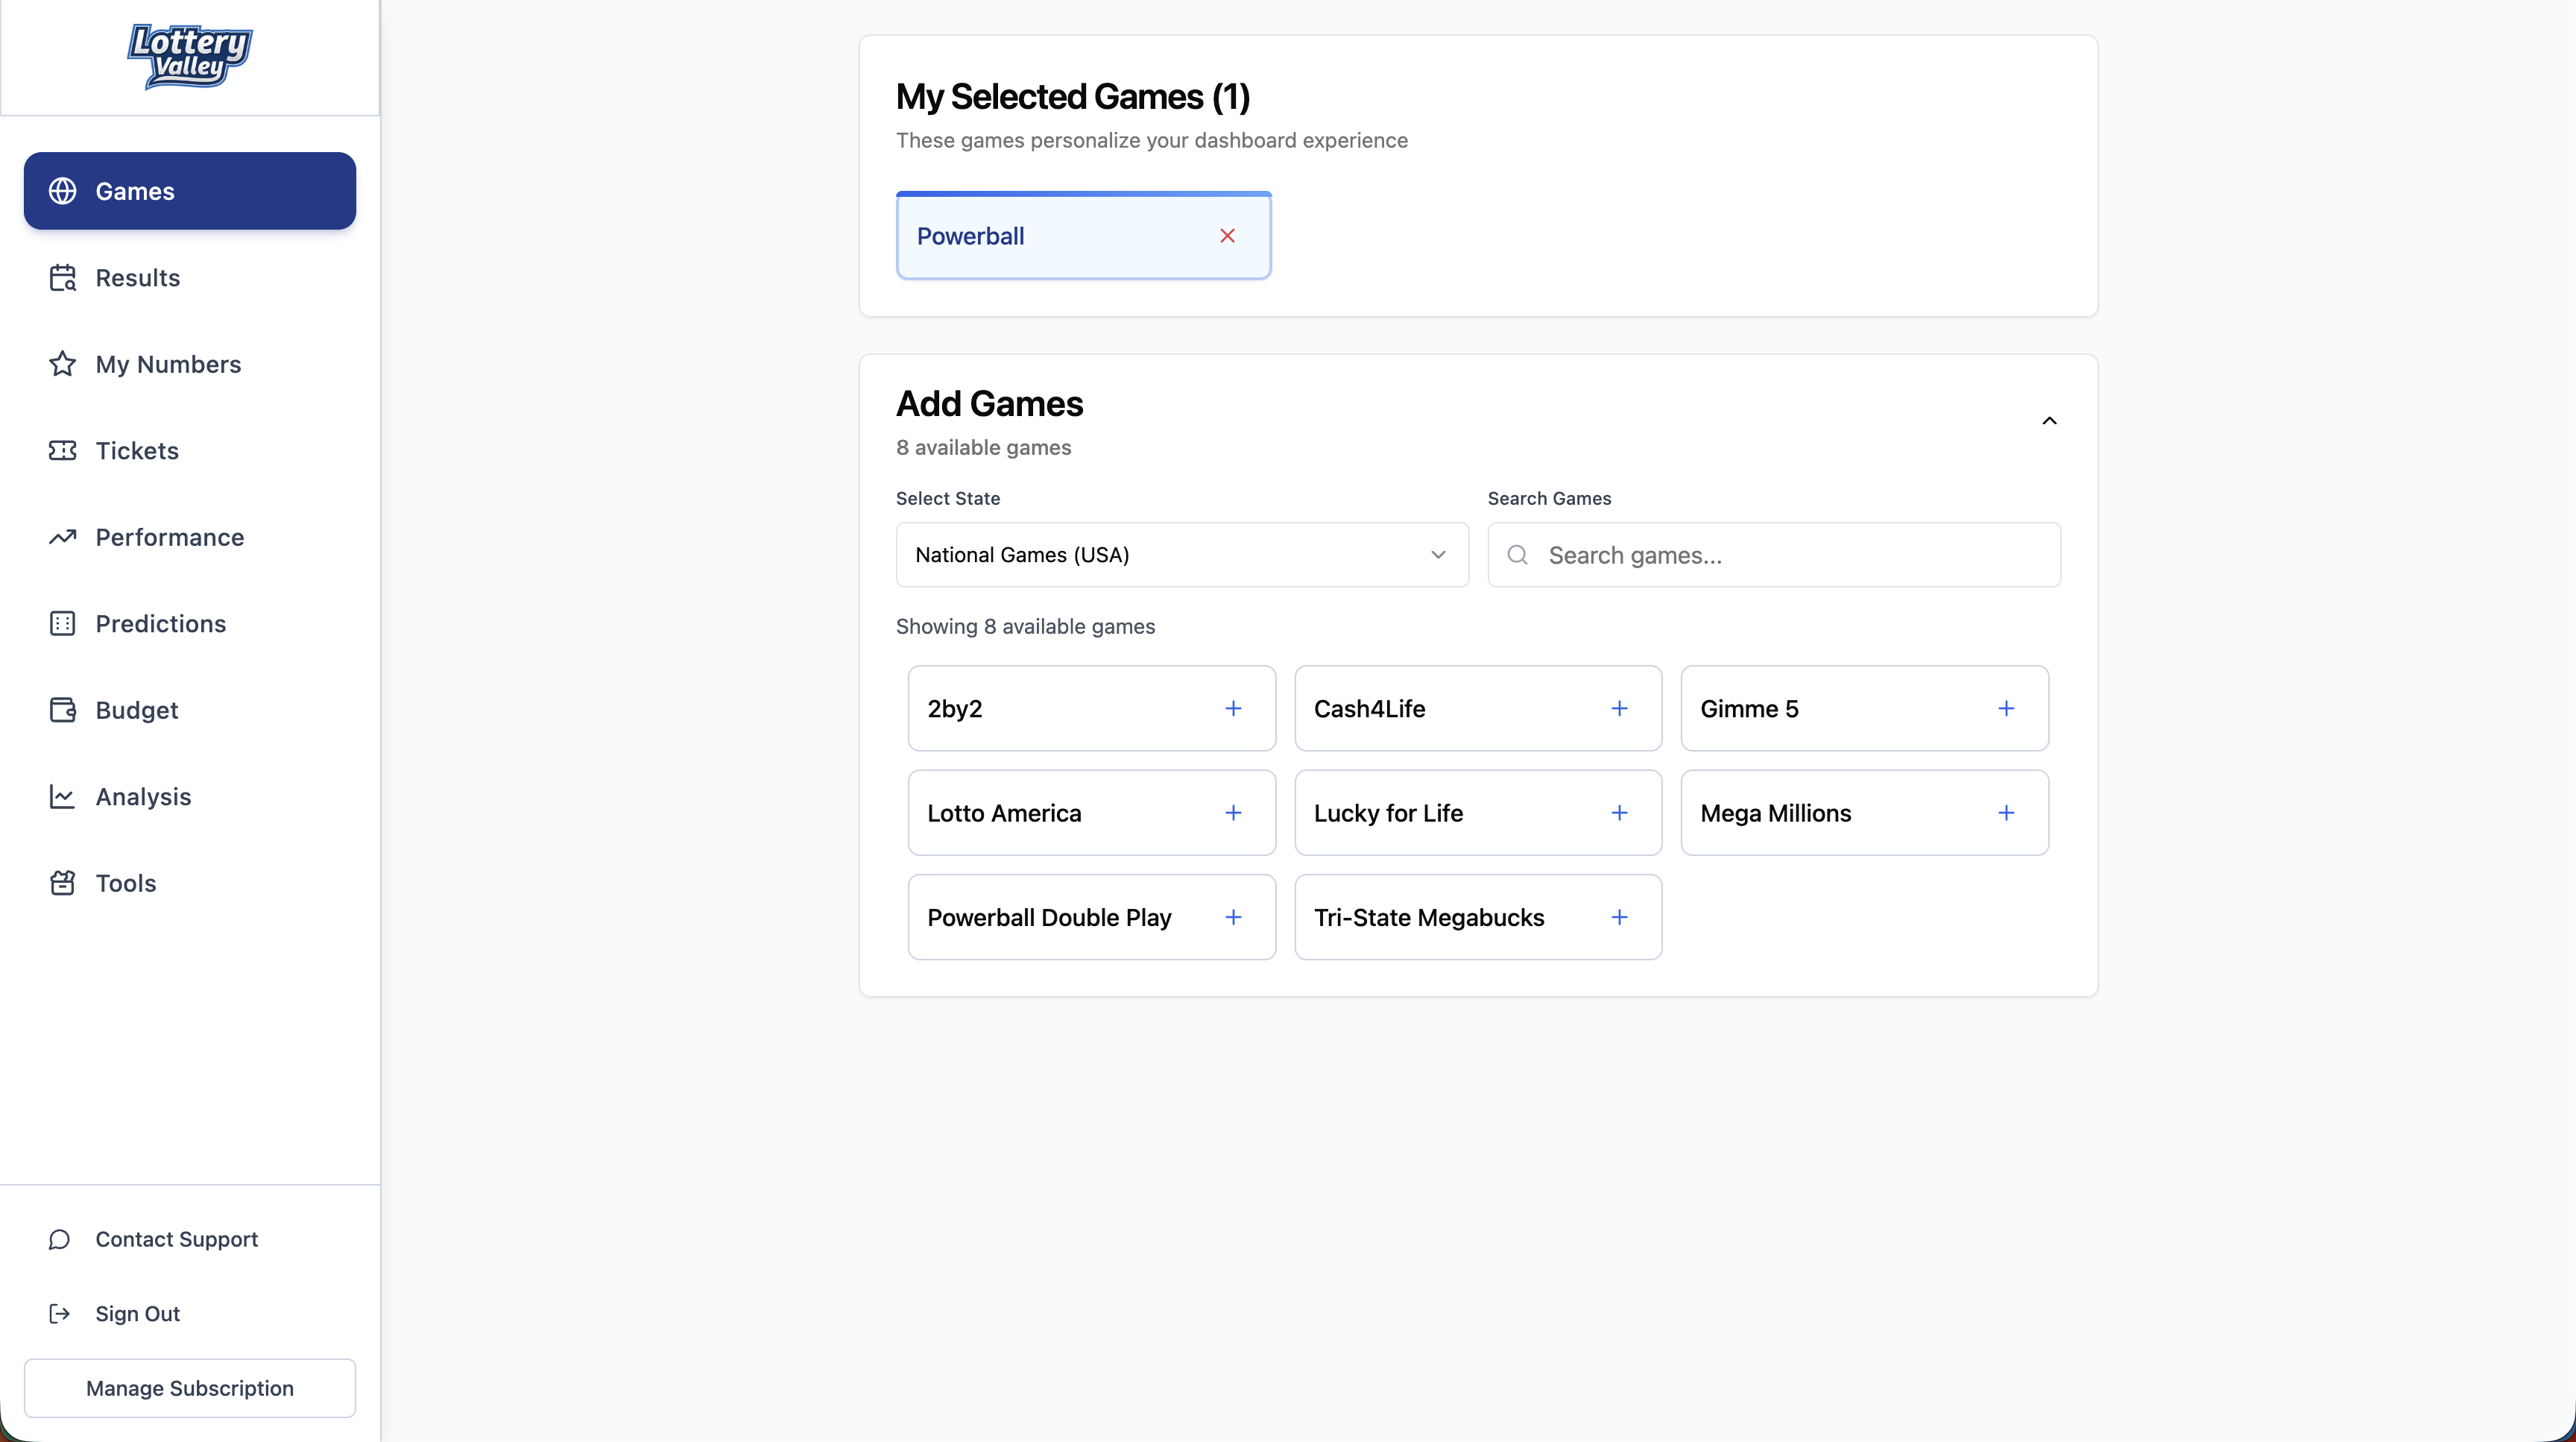The width and height of the screenshot is (2576, 1442).
Task: Select the Games globe icon in sidebar
Action: click(x=63, y=191)
